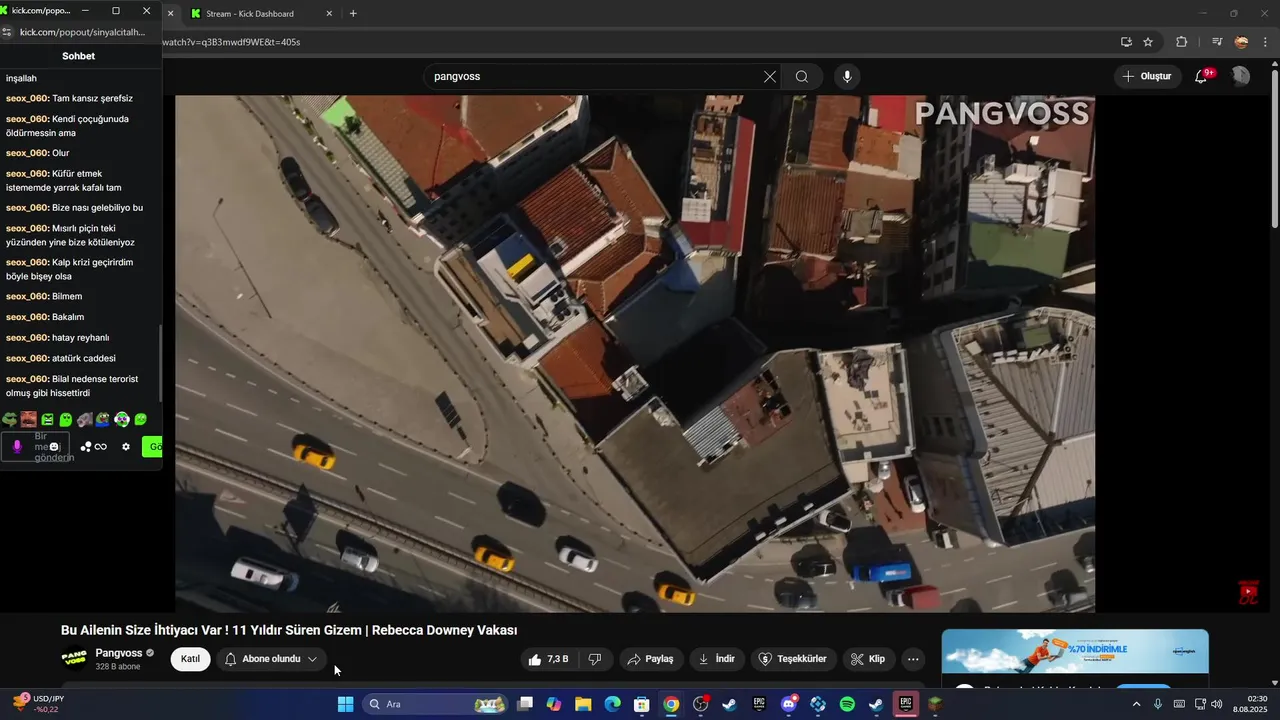Image resolution: width=1280 pixels, height=720 pixels.
Task: Click the Task View icon in taskbar
Action: click(x=525, y=705)
